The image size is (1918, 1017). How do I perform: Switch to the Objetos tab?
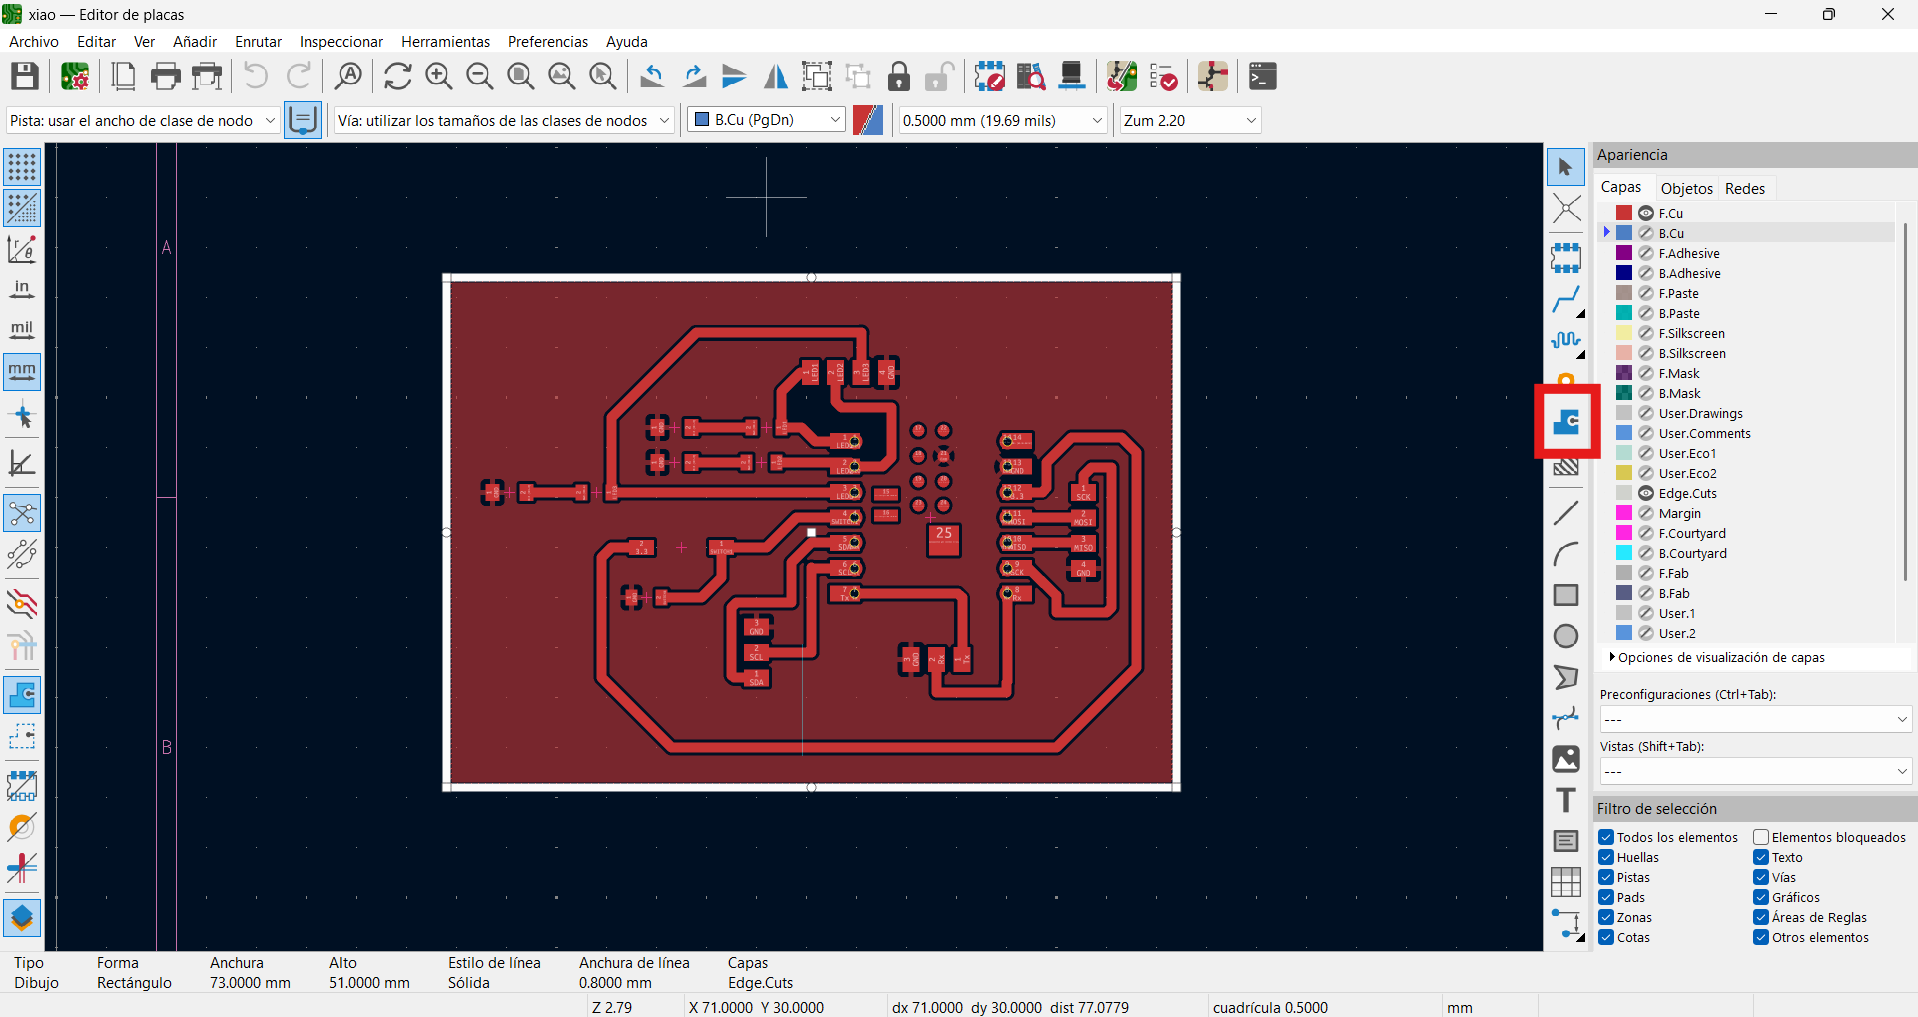(x=1686, y=188)
